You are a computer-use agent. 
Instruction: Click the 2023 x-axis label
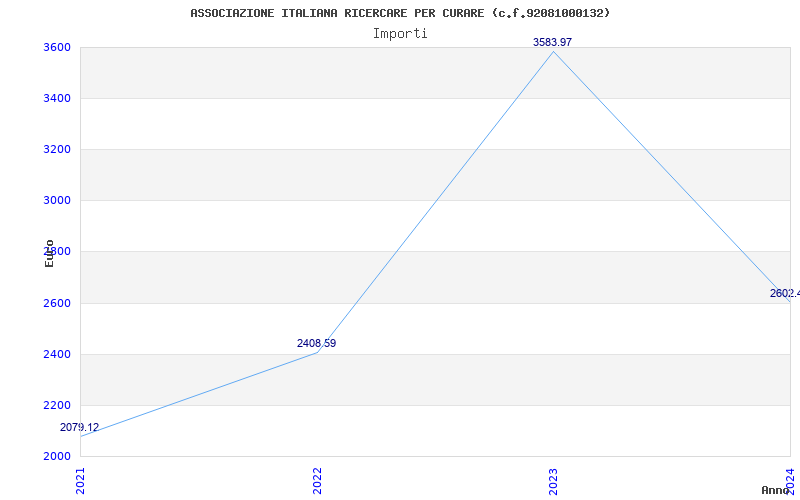pos(554,481)
